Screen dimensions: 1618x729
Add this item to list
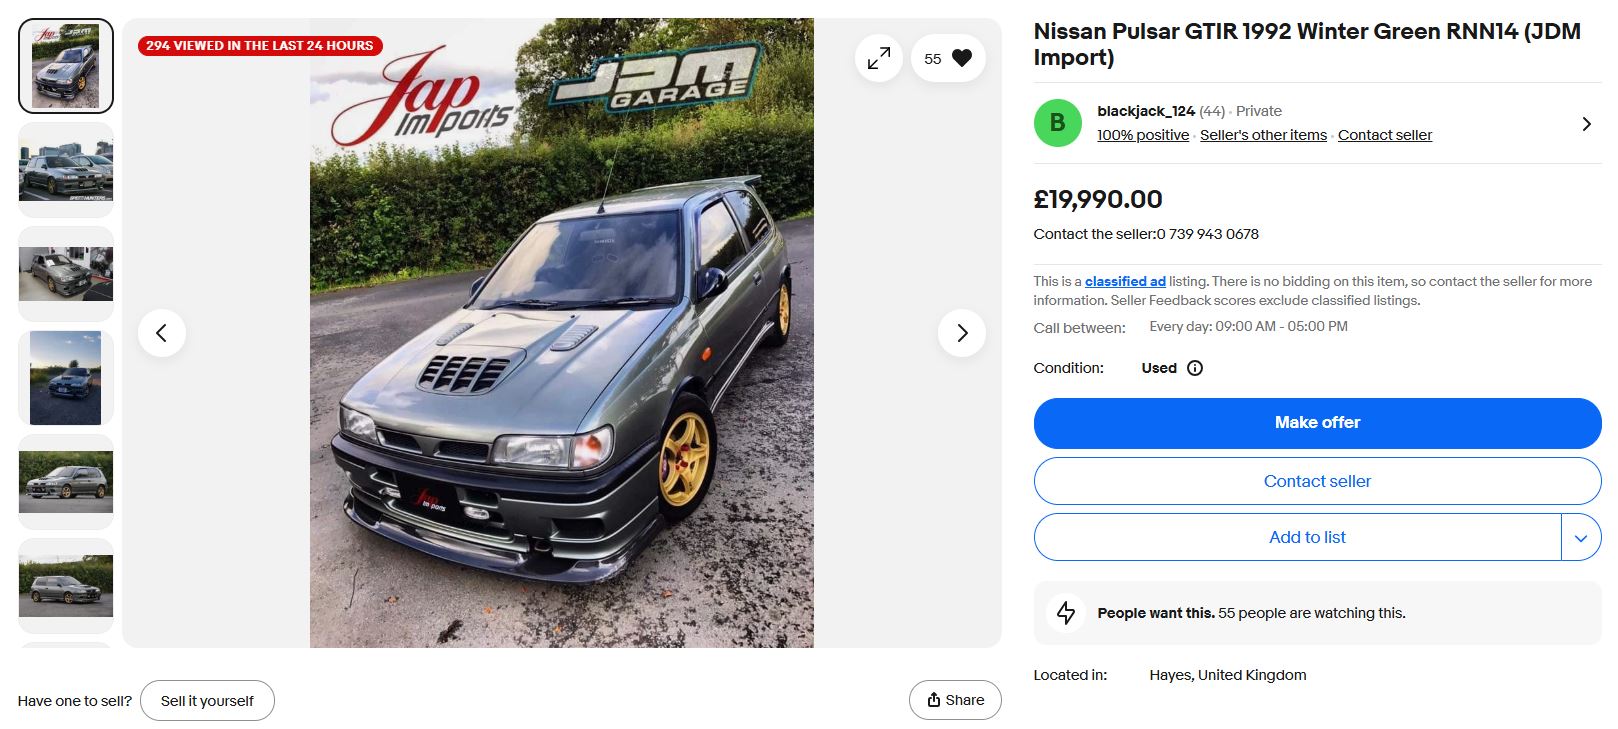click(1298, 538)
